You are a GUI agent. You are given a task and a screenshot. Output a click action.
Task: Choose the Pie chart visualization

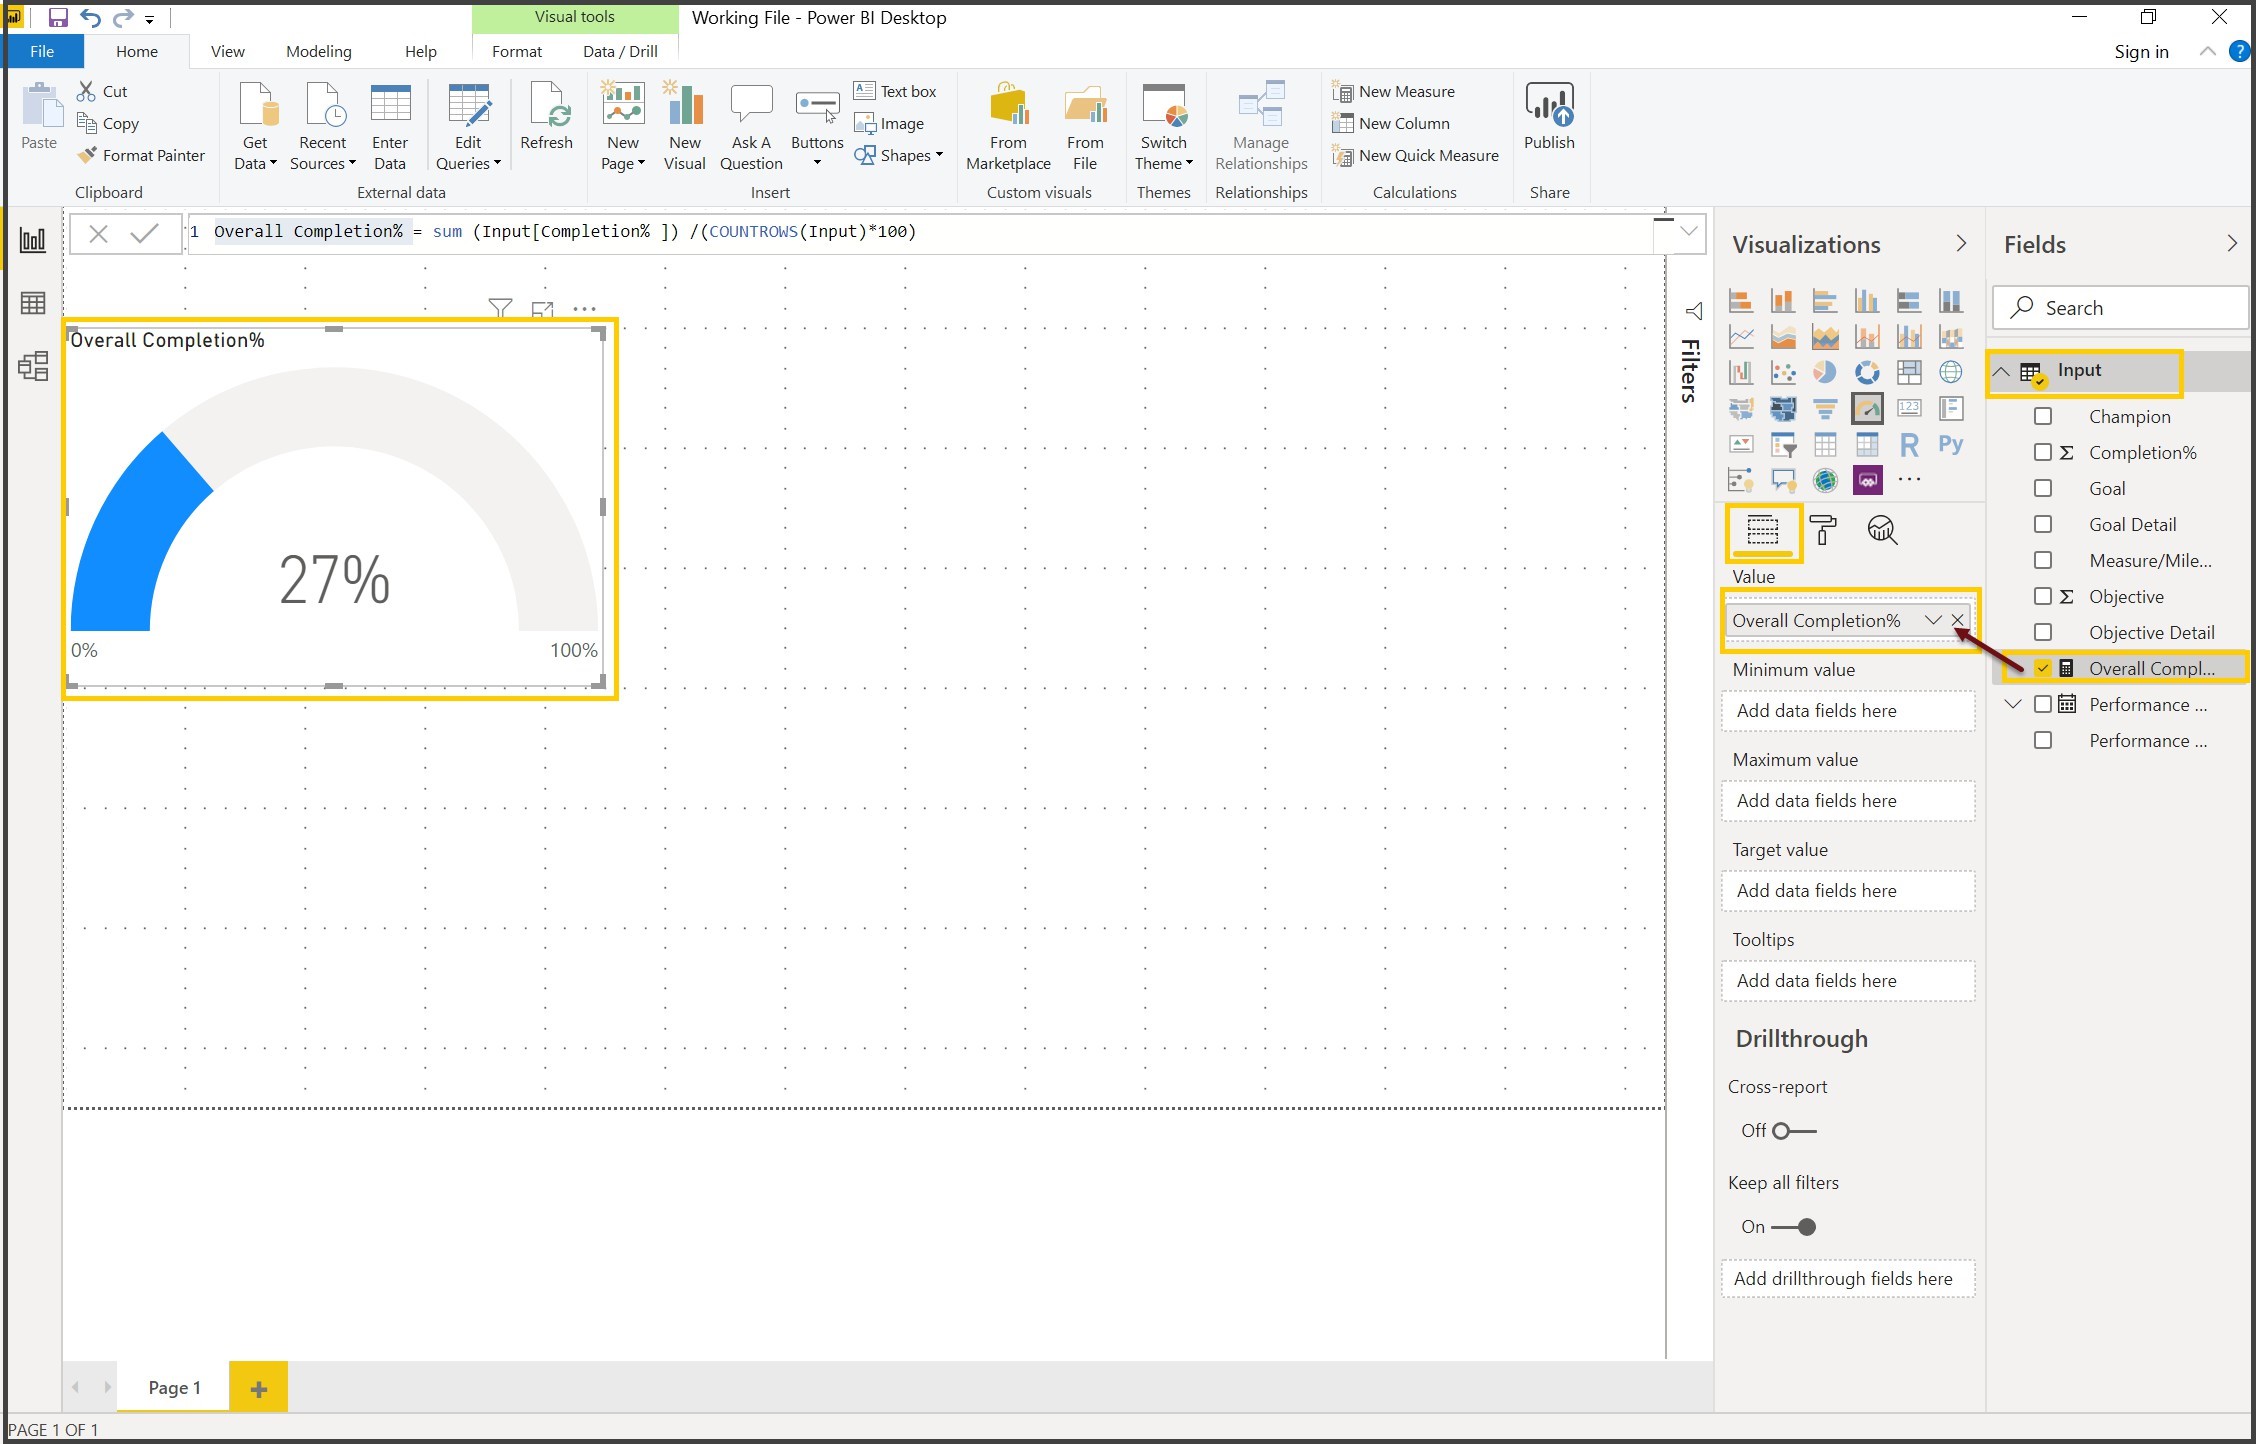tap(1824, 372)
